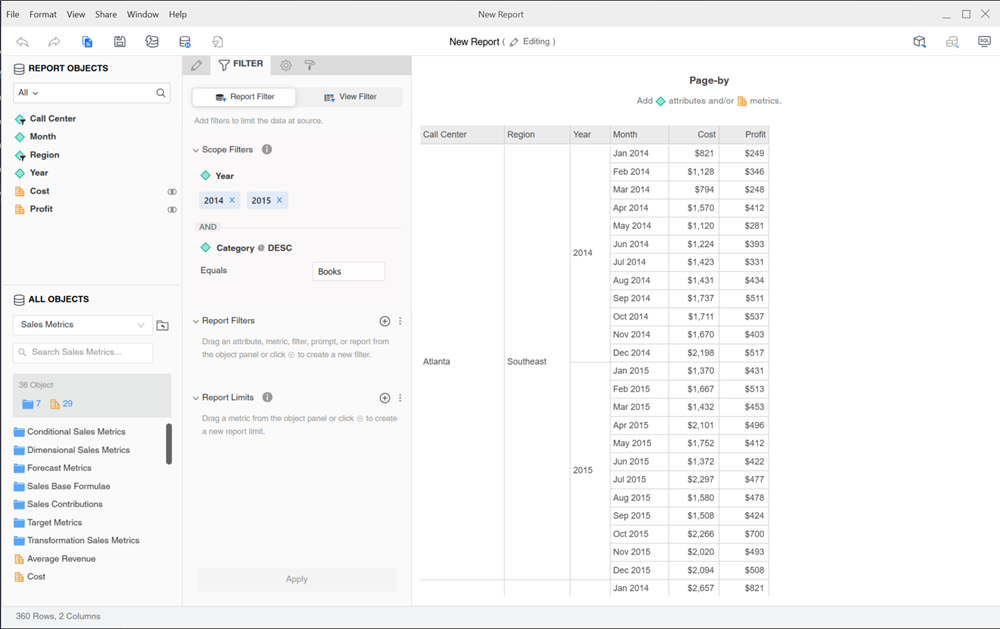Click the Undo arrow in the toolbar
Screen dimensions: 1000x629
22,42
